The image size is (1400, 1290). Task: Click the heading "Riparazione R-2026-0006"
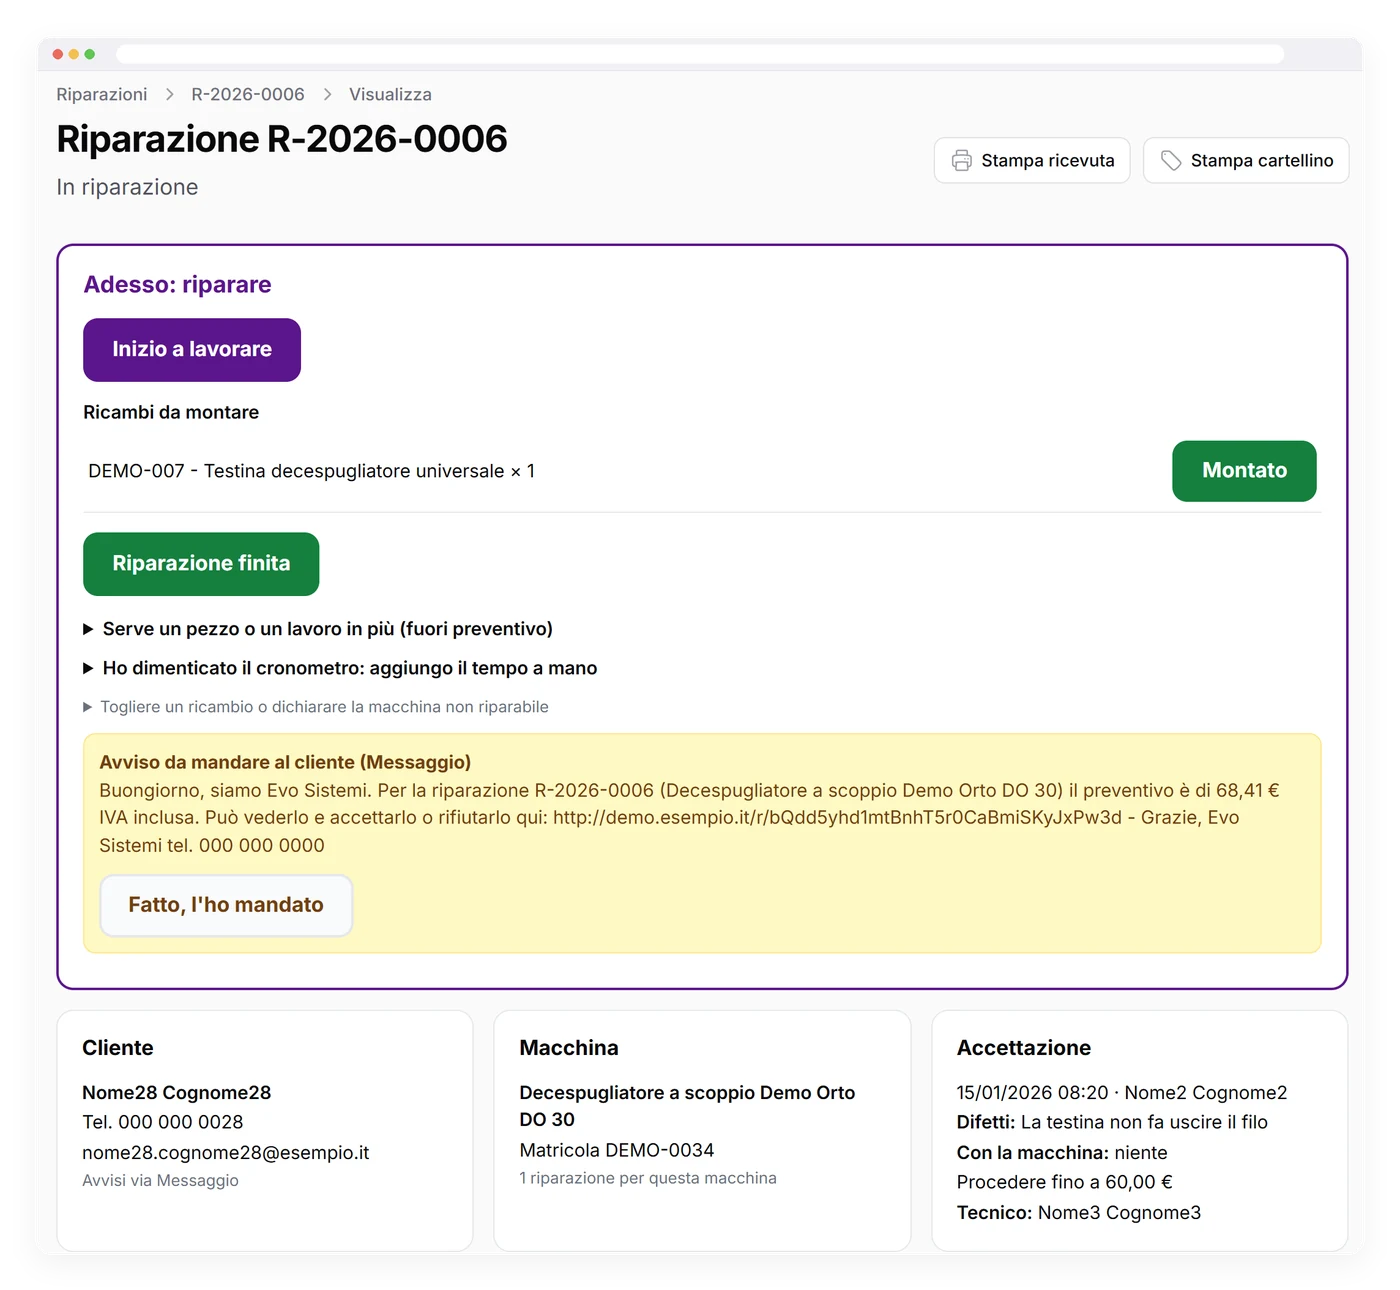coord(282,139)
